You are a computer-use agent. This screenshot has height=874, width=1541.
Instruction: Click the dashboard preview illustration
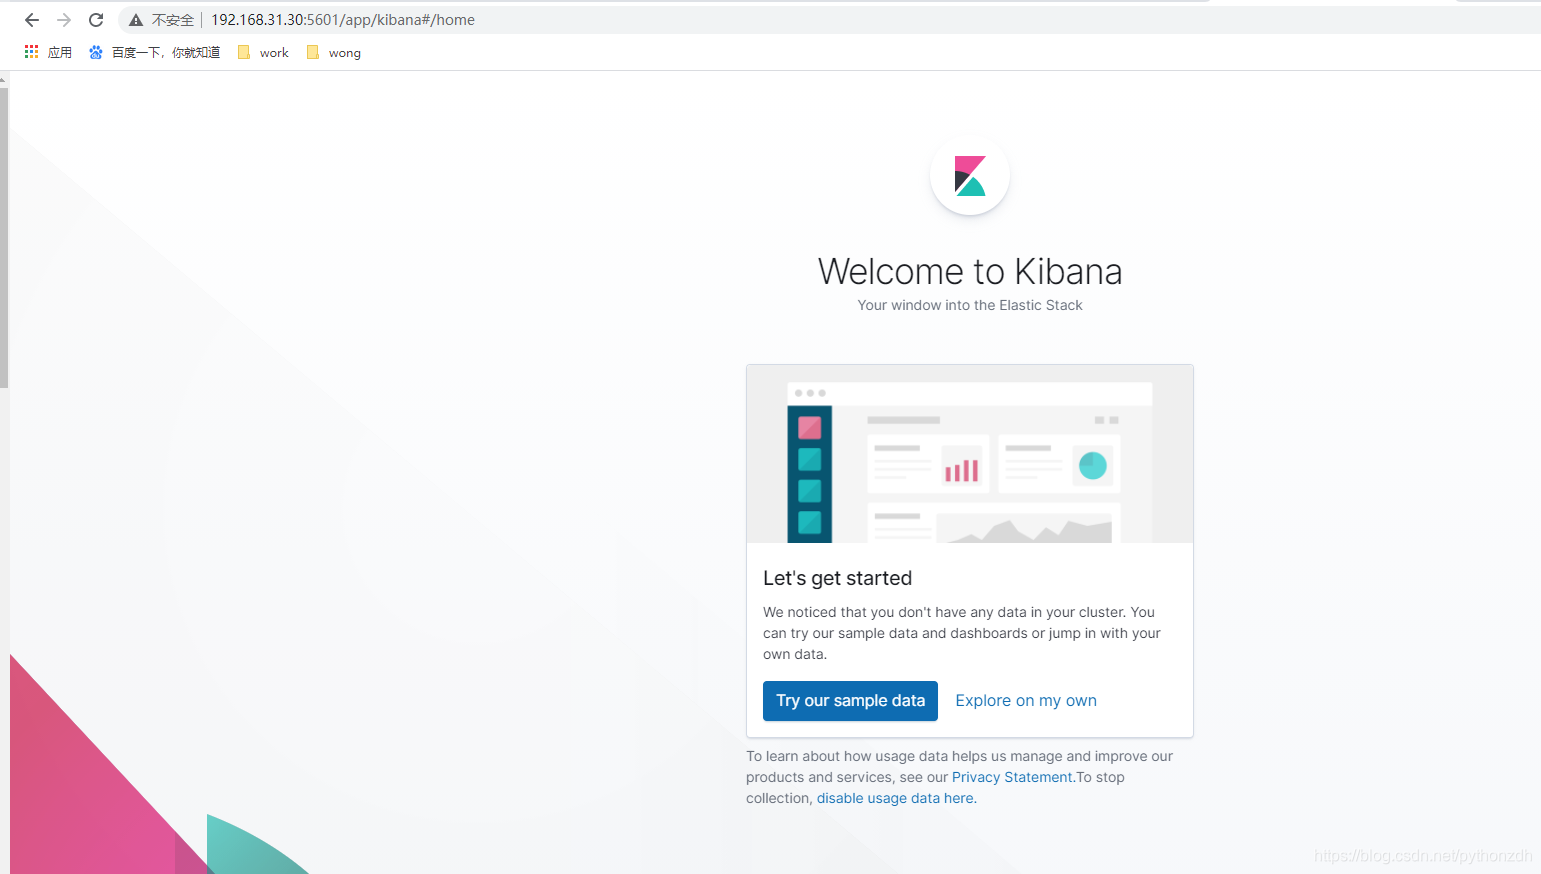970,454
